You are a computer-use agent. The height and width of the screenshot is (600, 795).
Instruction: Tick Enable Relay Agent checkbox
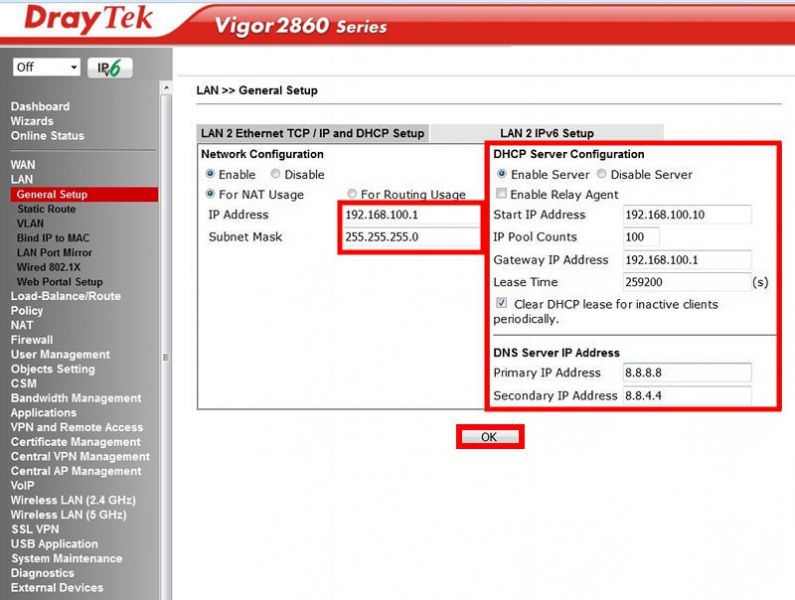coord(501,193)
